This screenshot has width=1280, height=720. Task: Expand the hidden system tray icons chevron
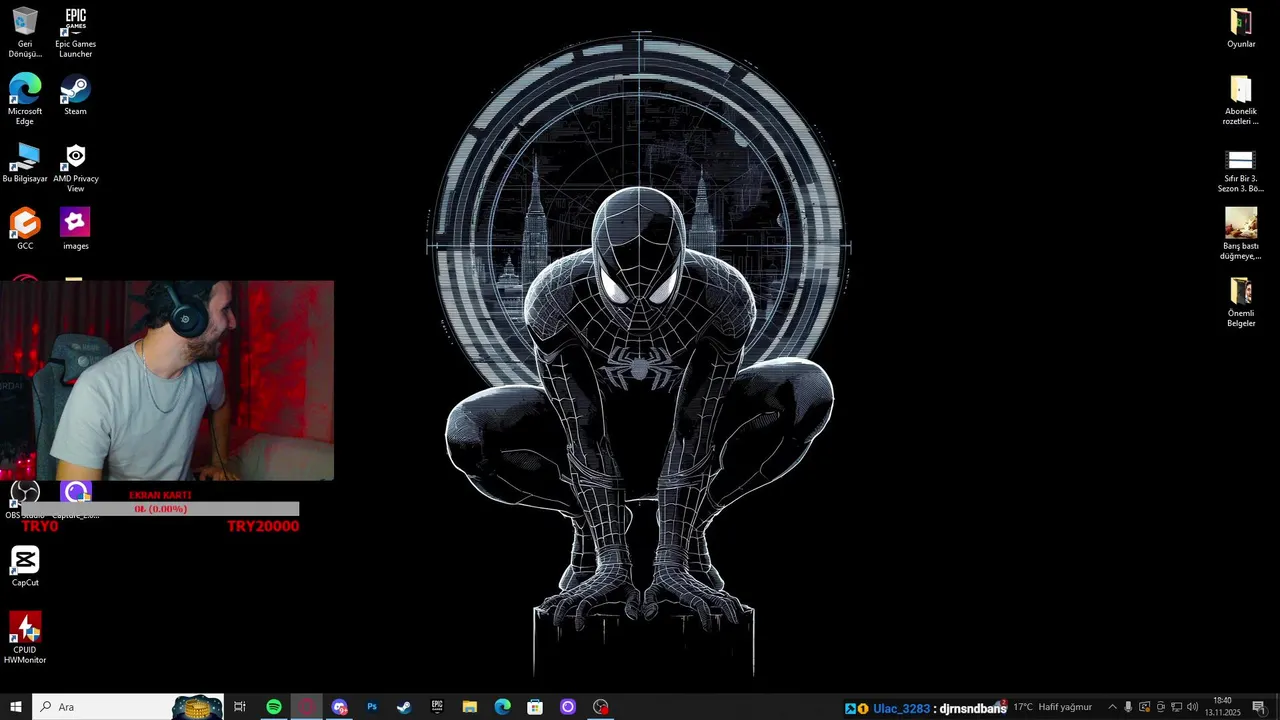point(1112,707)
